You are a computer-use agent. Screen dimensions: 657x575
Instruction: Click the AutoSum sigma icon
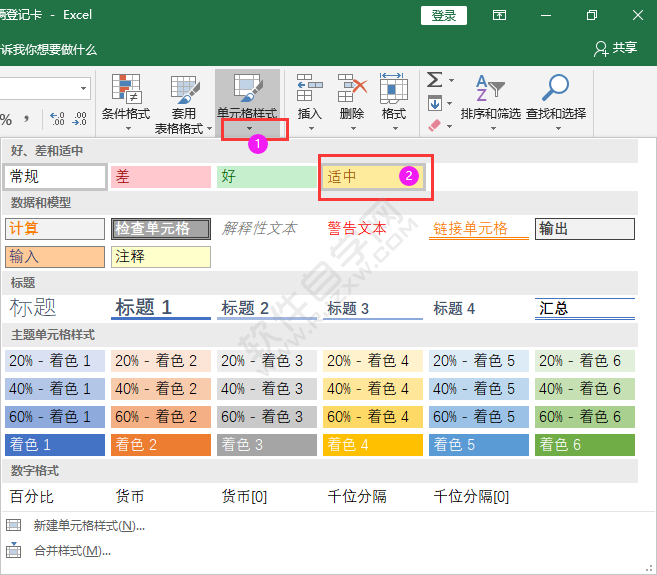[435, 80]
